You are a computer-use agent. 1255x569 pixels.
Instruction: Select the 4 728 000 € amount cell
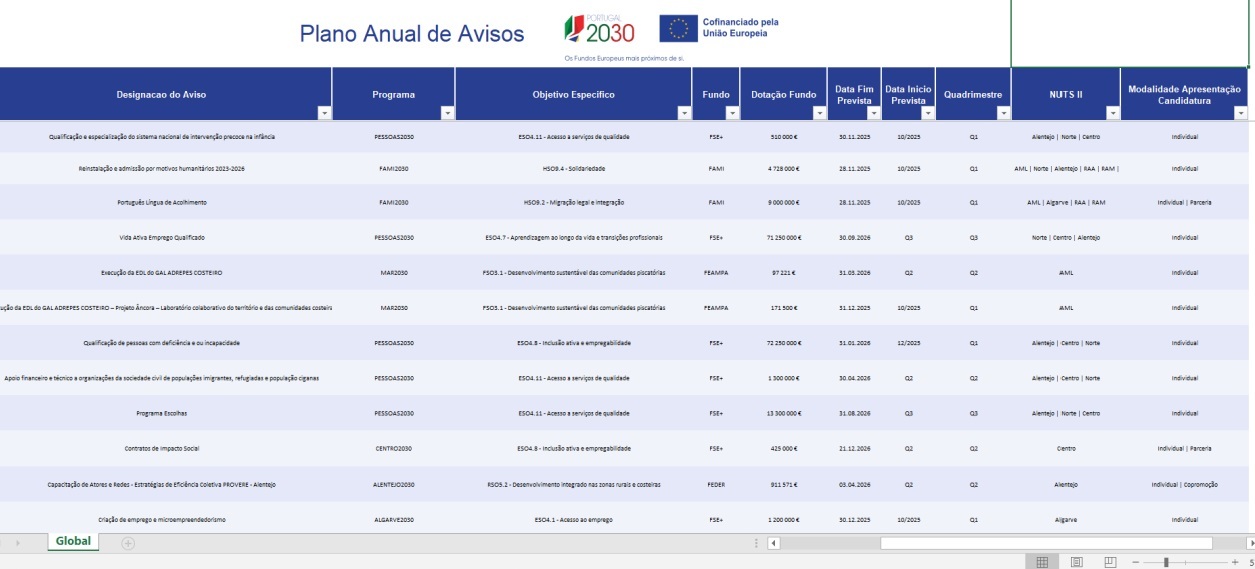pyautogui.click(x=784, y=168)
